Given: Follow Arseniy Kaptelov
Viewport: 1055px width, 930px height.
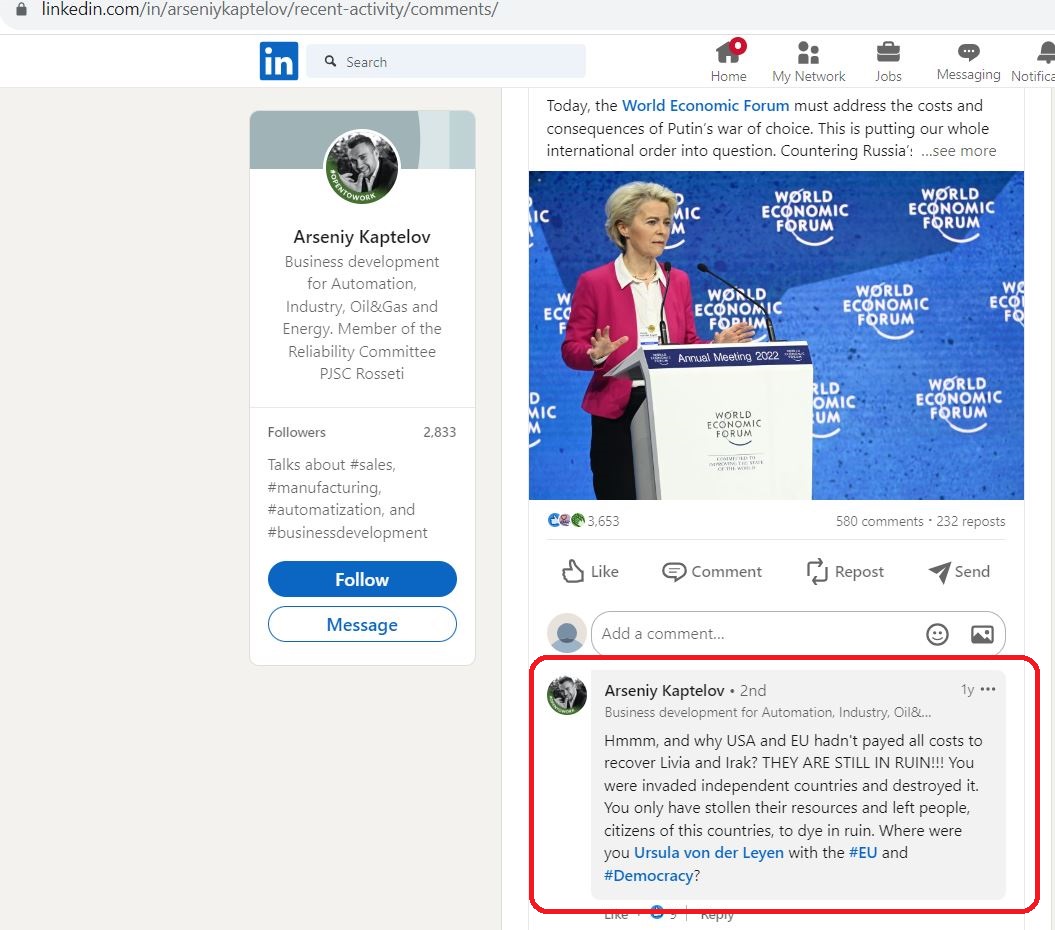Looking at the screenshot, I should point(362,579).
